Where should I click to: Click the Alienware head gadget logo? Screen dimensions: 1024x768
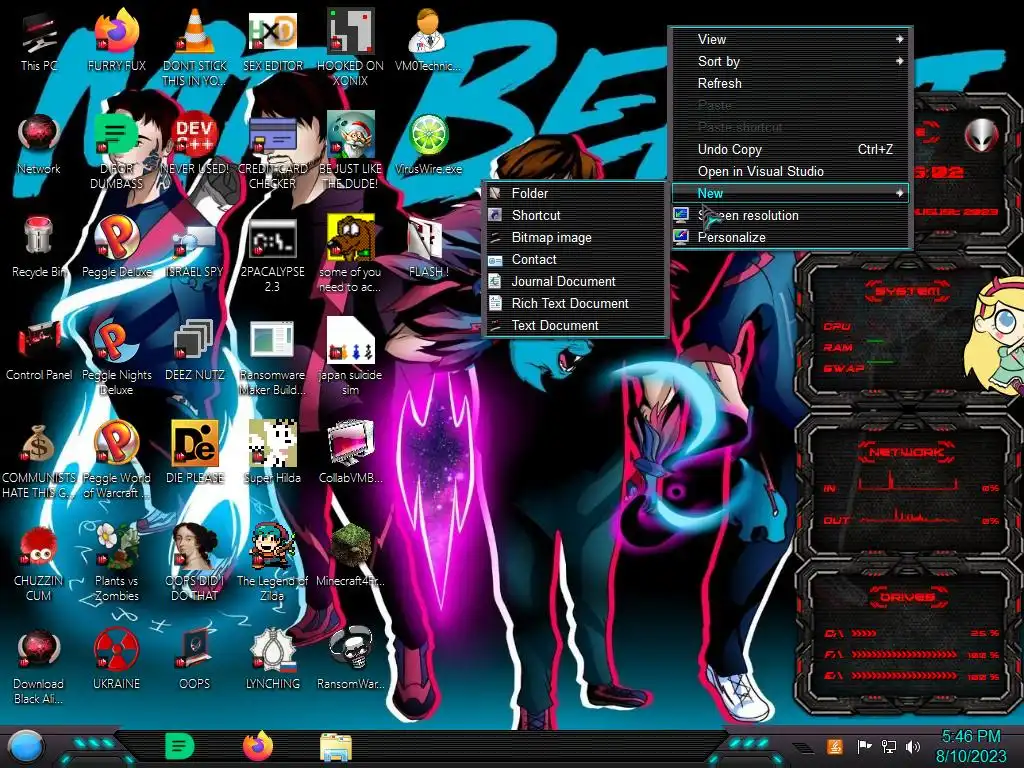(x=982, y=135)
